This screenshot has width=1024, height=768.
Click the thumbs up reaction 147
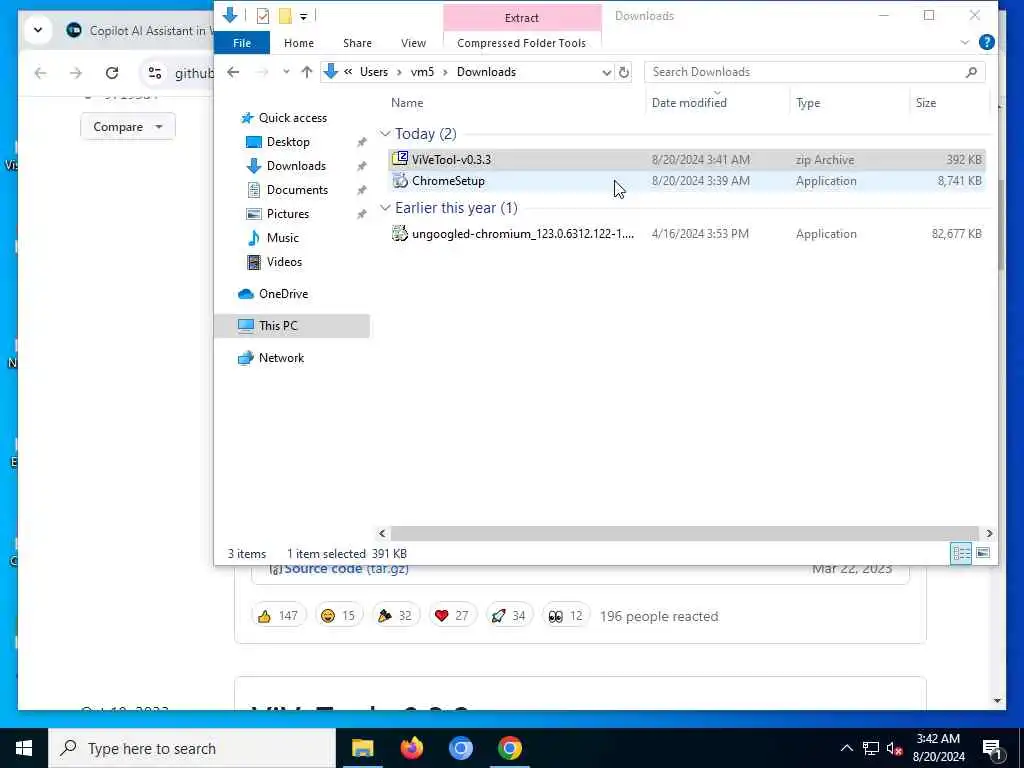pos(278,616)
